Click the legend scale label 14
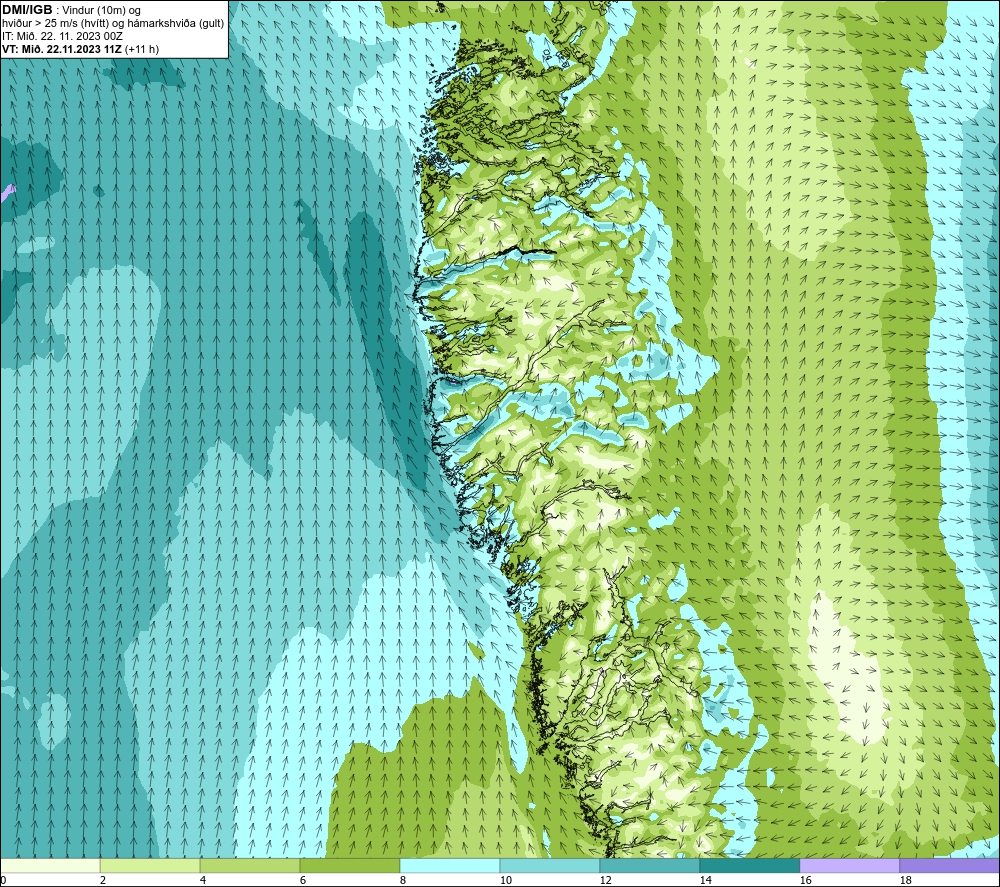Screen dimensions: 1000x887 pyautogui.click(x=706, y=881)
